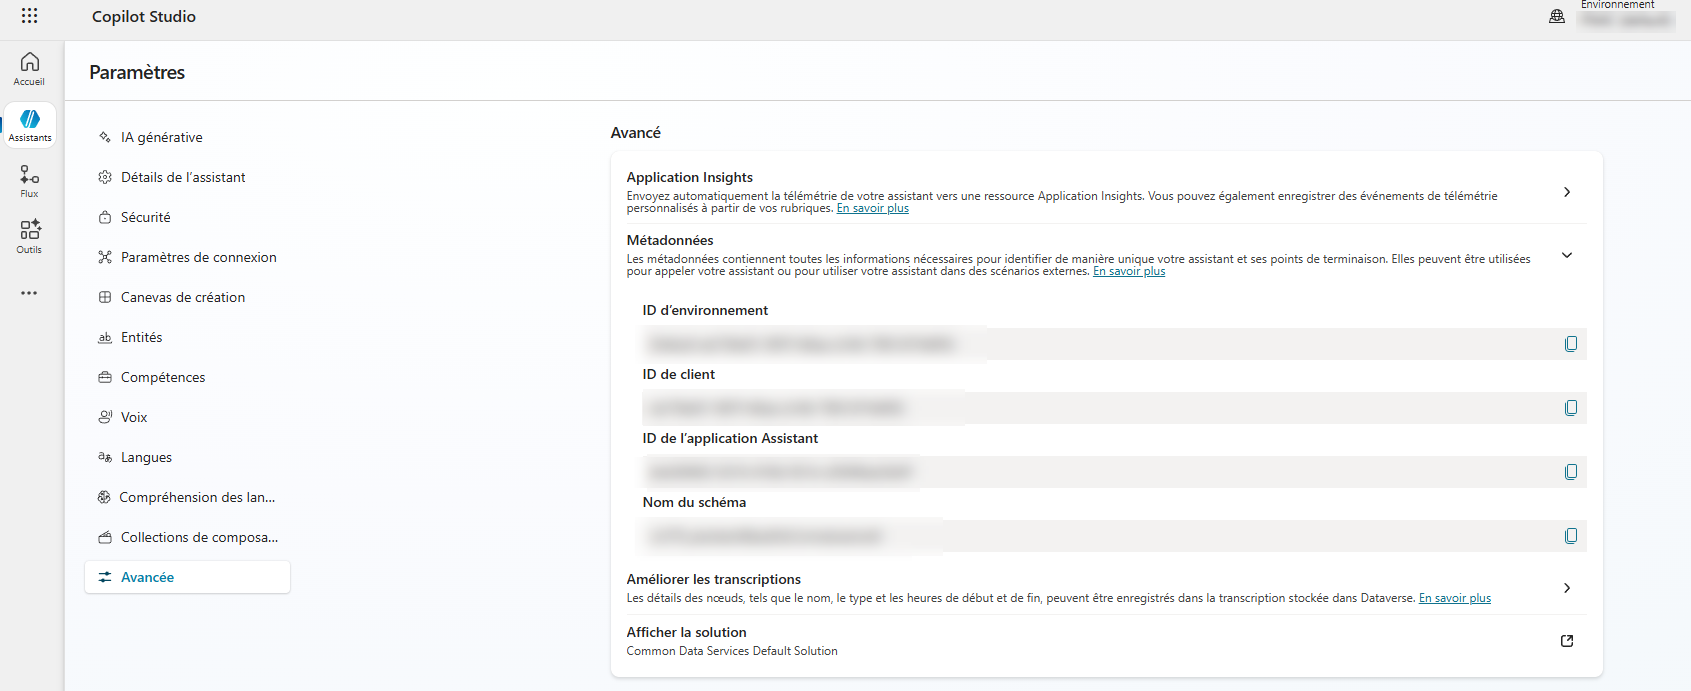
Task: Collapse the Métadonnées section
Action: pyautogui.click(x=1566, y=255)
